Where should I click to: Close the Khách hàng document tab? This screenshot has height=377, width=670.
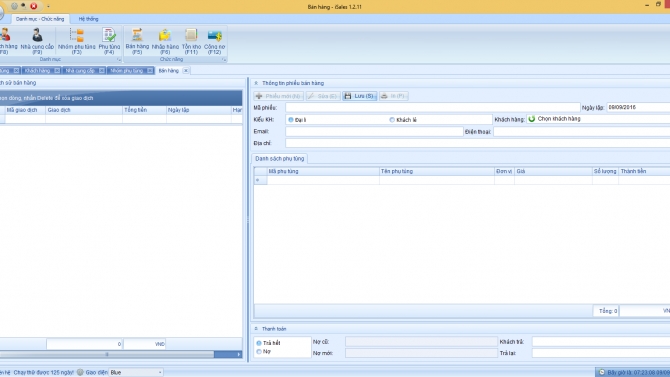pyautogui.click(x=57, y=71)
